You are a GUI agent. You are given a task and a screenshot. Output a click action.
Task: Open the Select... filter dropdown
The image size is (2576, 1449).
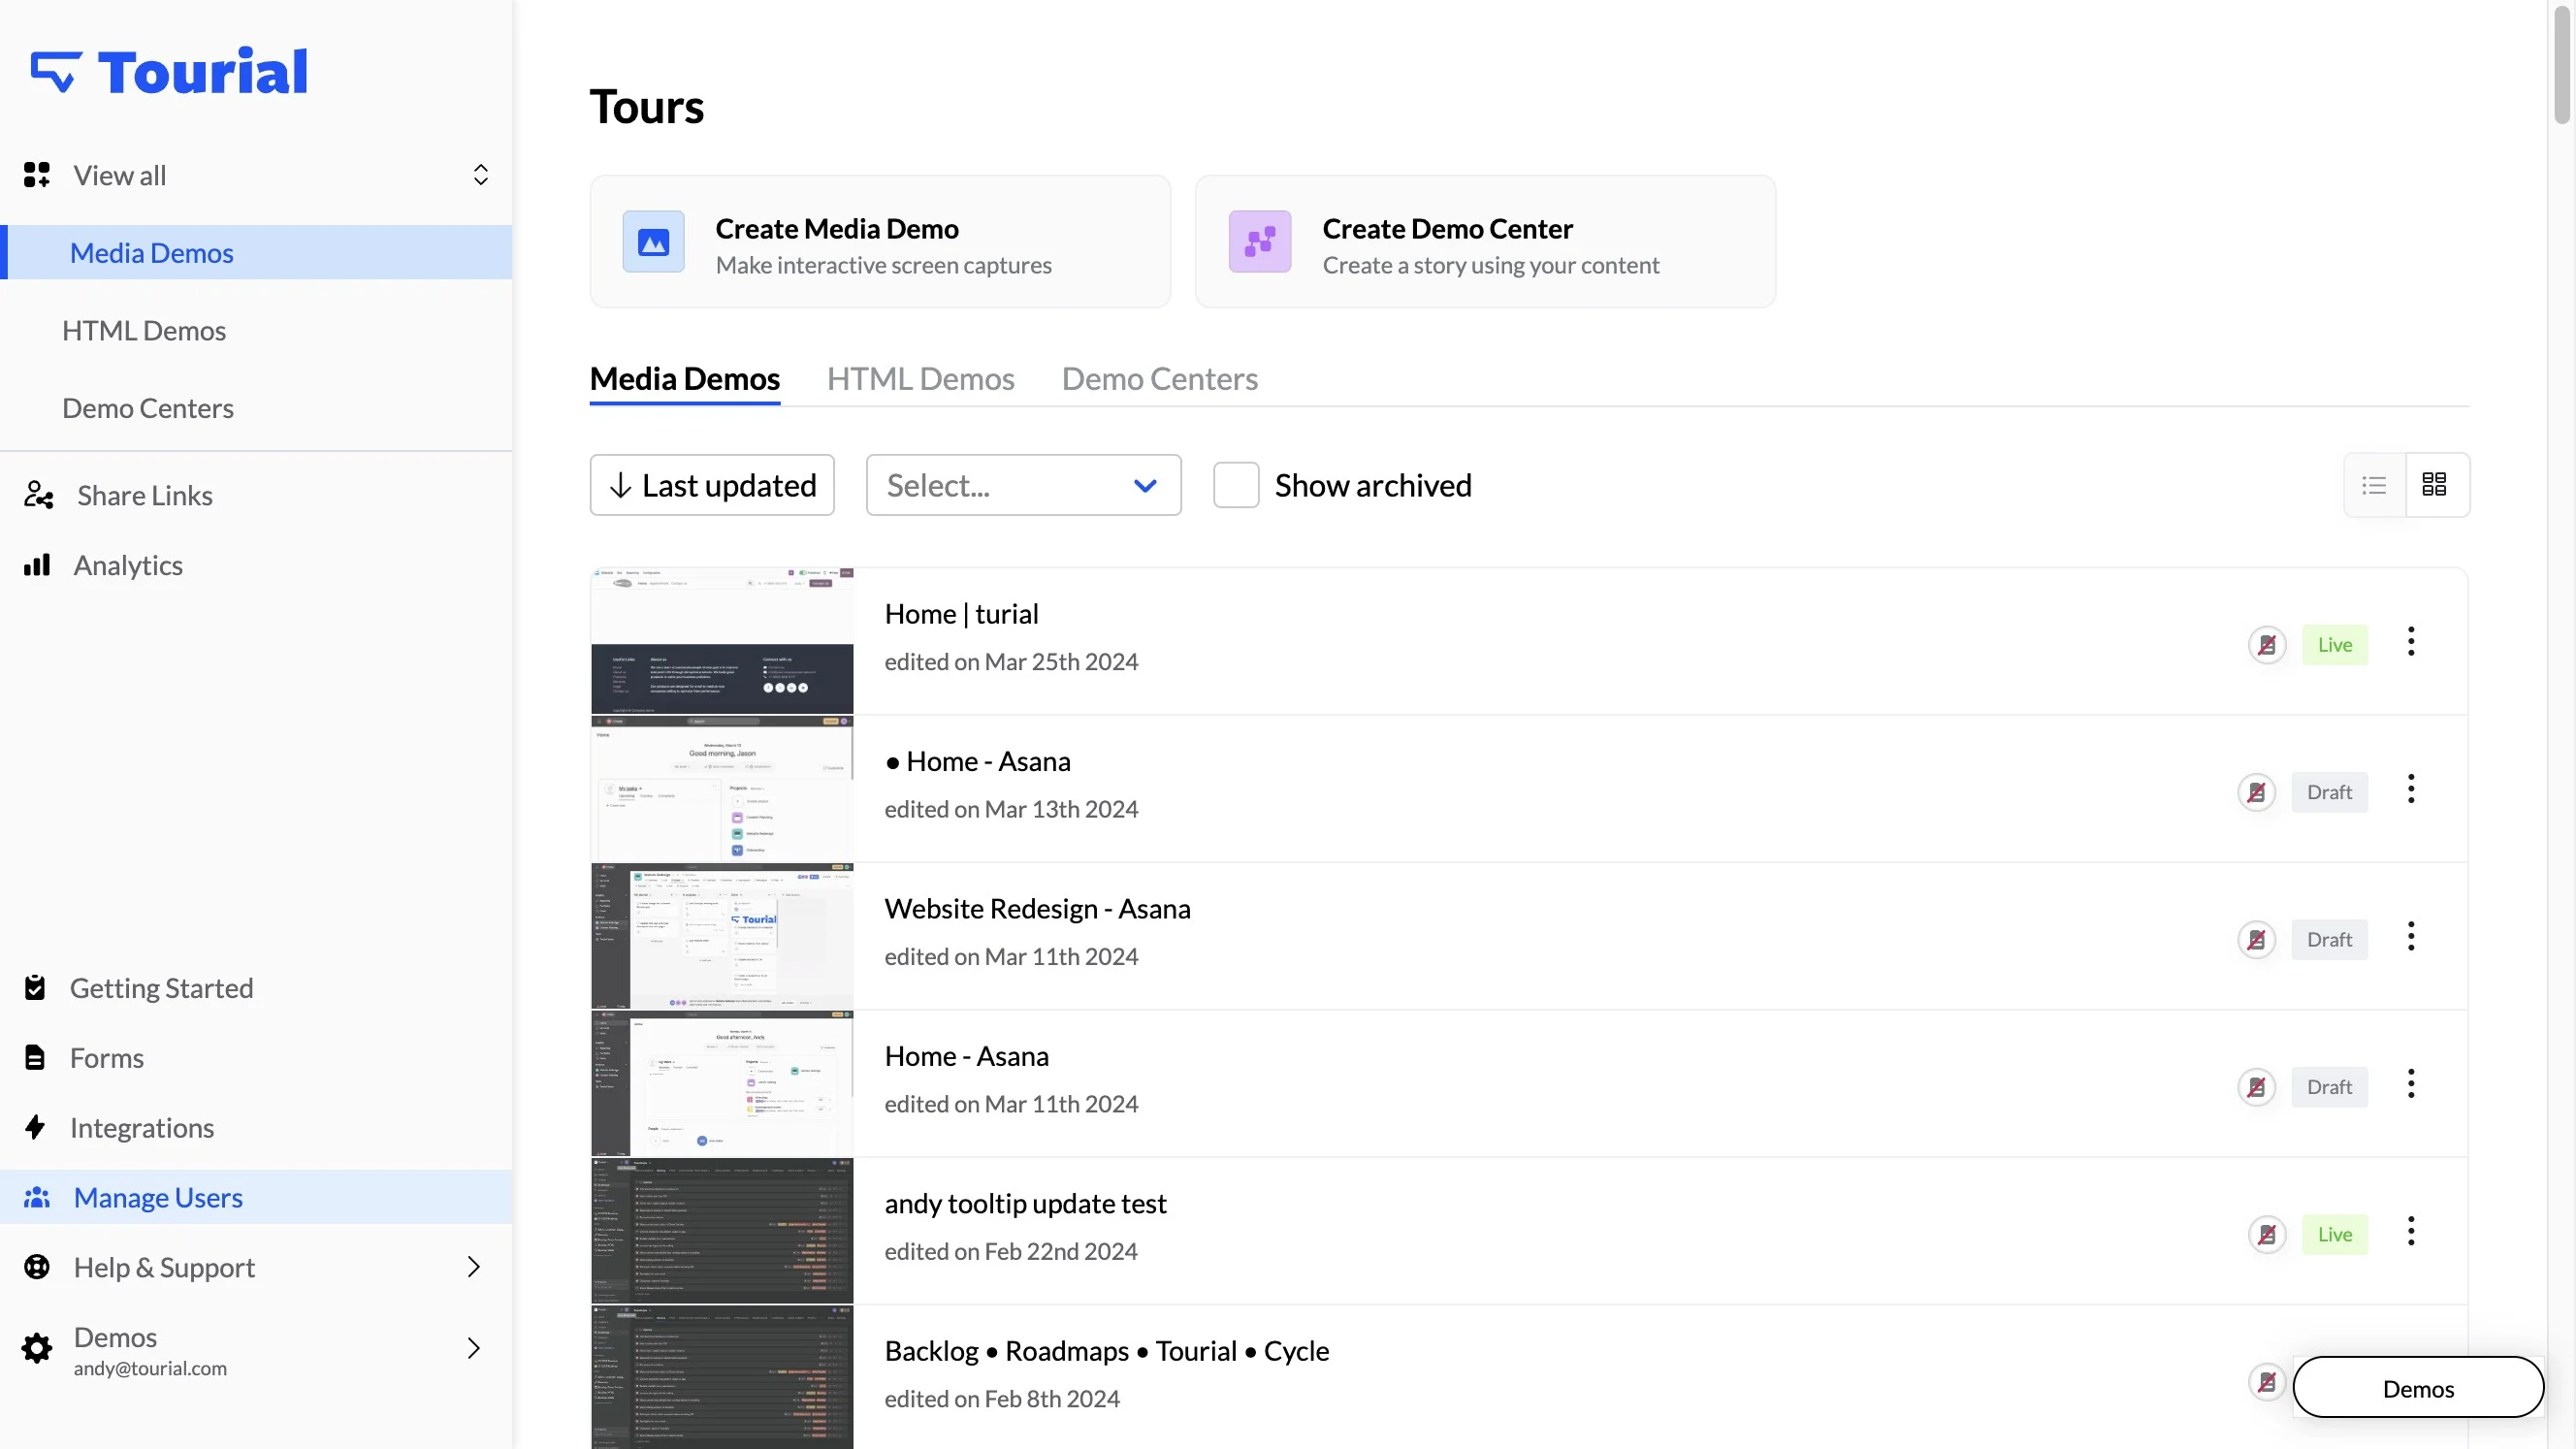click(1023, 485)
